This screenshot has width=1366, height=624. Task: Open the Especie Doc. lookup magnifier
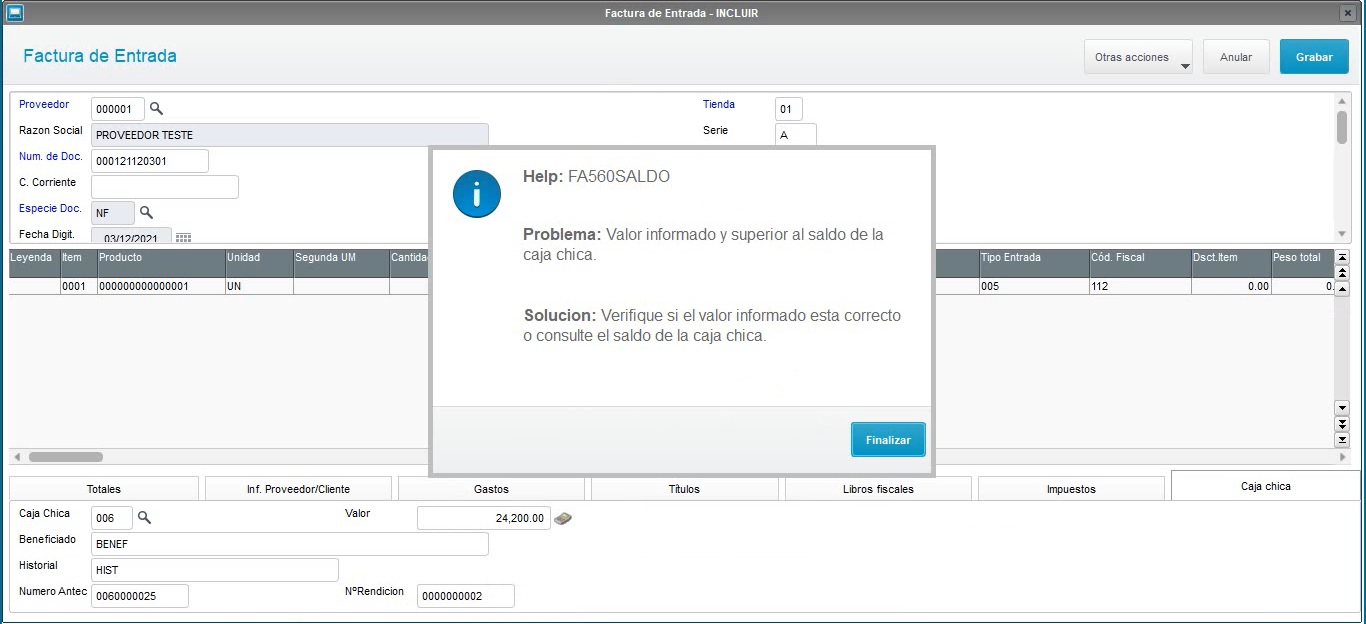click(x=146, y=213)
